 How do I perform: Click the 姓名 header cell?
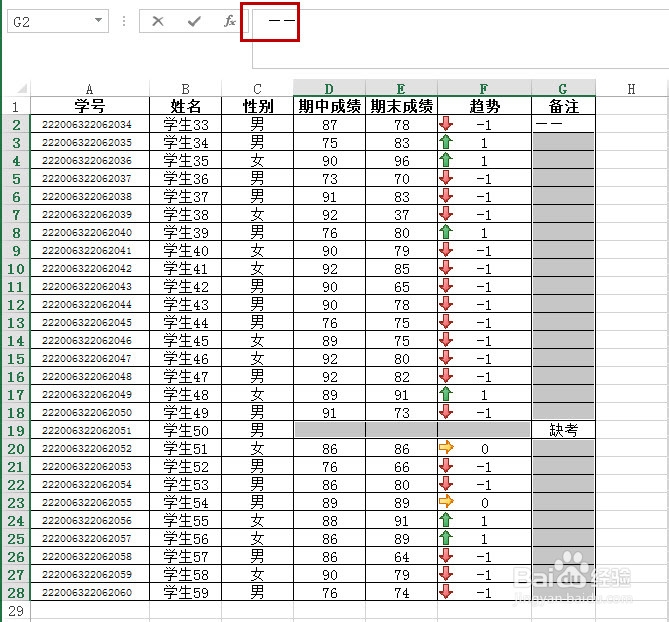coord(185,106)
